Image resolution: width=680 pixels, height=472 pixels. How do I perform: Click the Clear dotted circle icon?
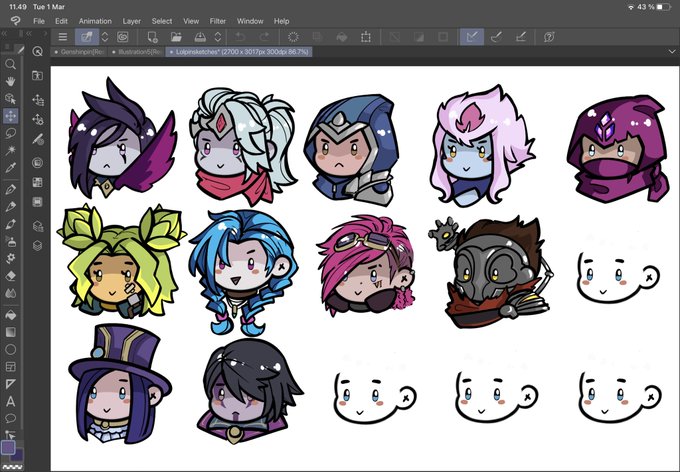click(293, 37)
